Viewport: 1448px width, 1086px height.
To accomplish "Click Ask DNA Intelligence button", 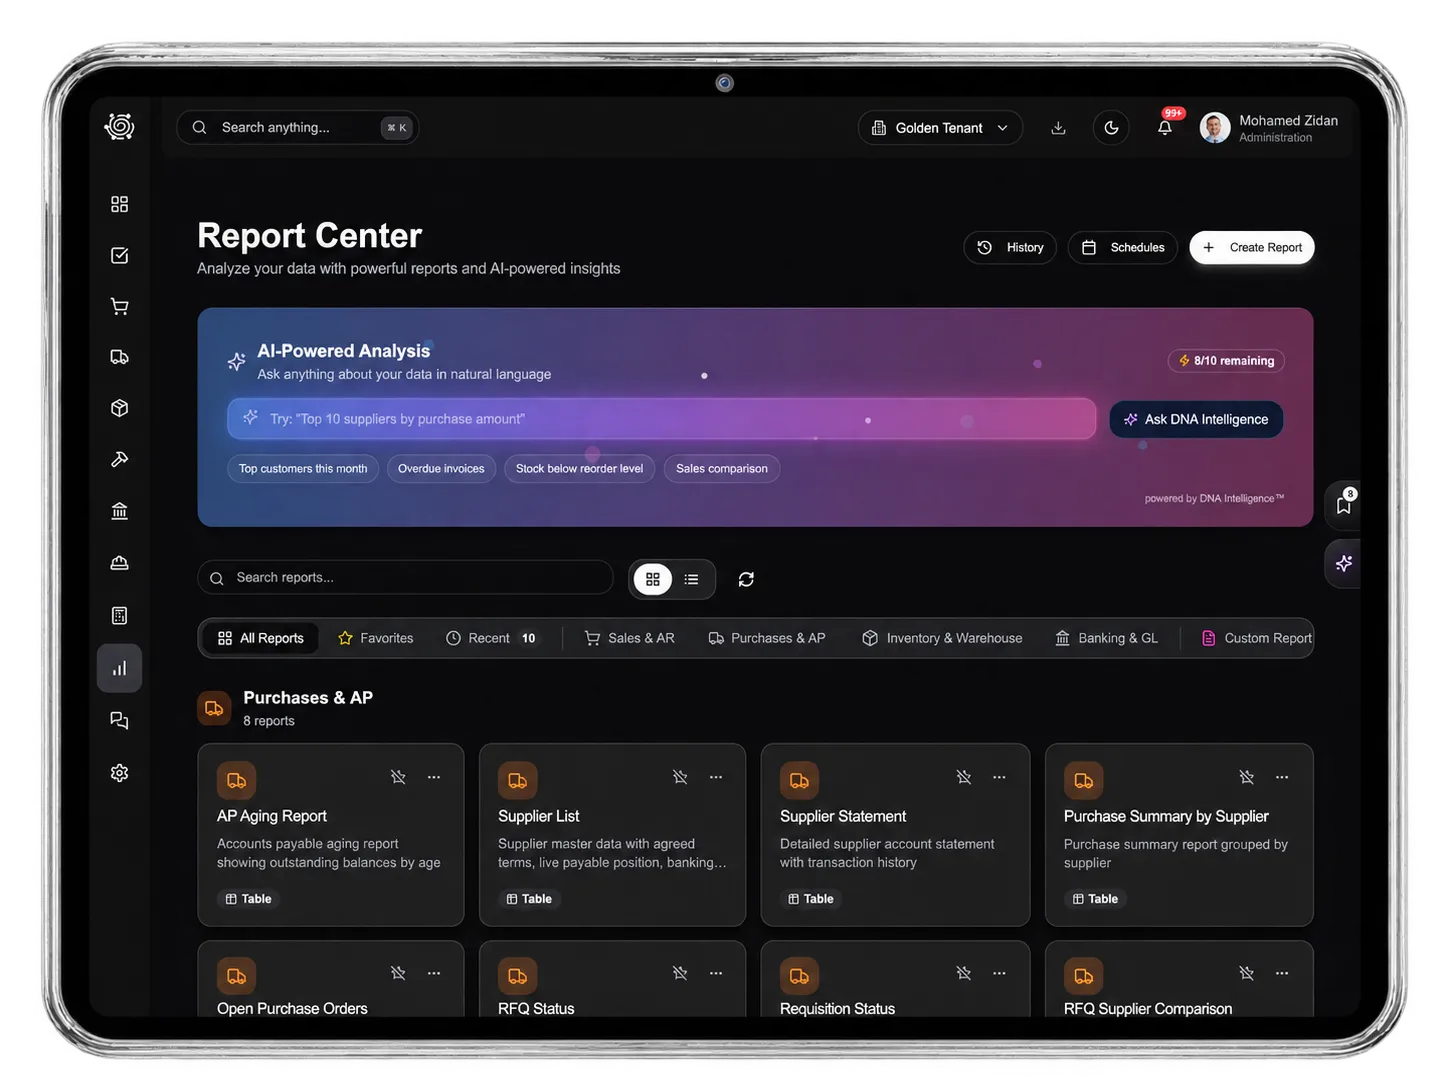I will pos(1196,419).
